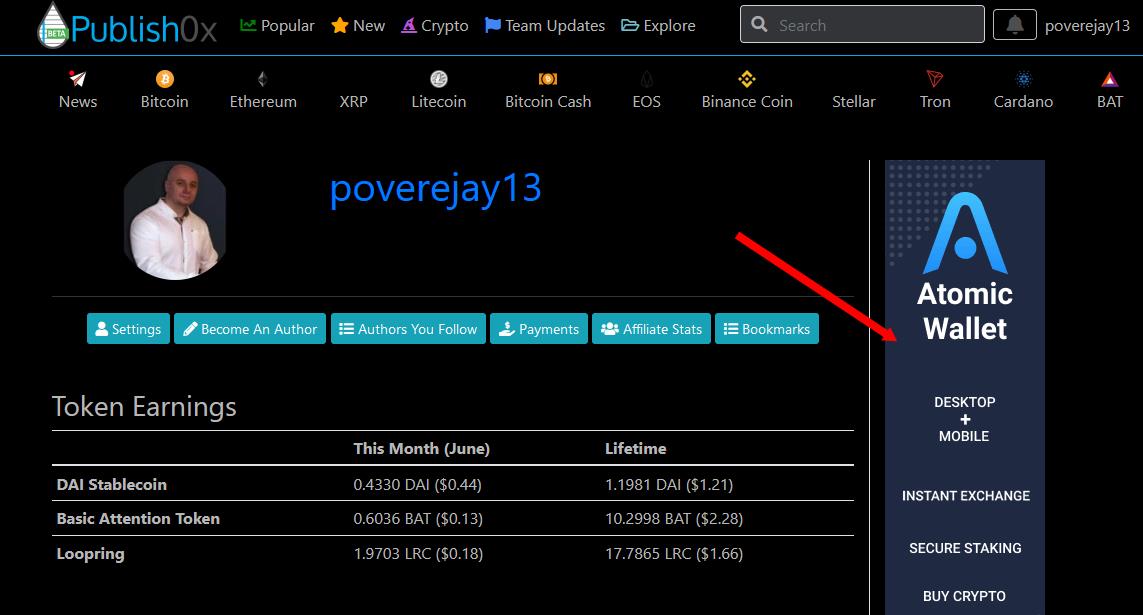Open the Popular section
Viewport: 1143px width, 615px height.
coord(278,26)
